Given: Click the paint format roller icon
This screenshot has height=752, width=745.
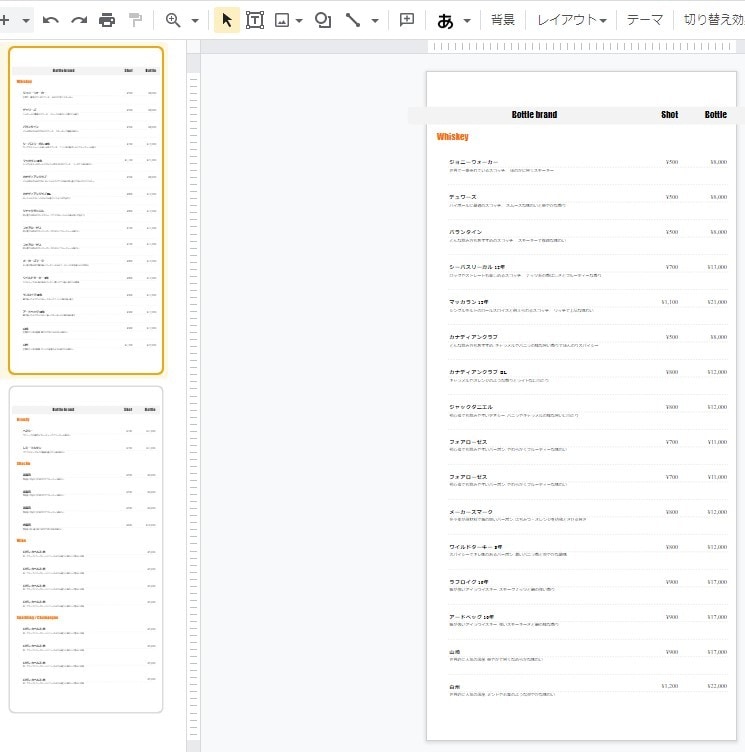Looking at the screenshot, I should pos(136,20).
